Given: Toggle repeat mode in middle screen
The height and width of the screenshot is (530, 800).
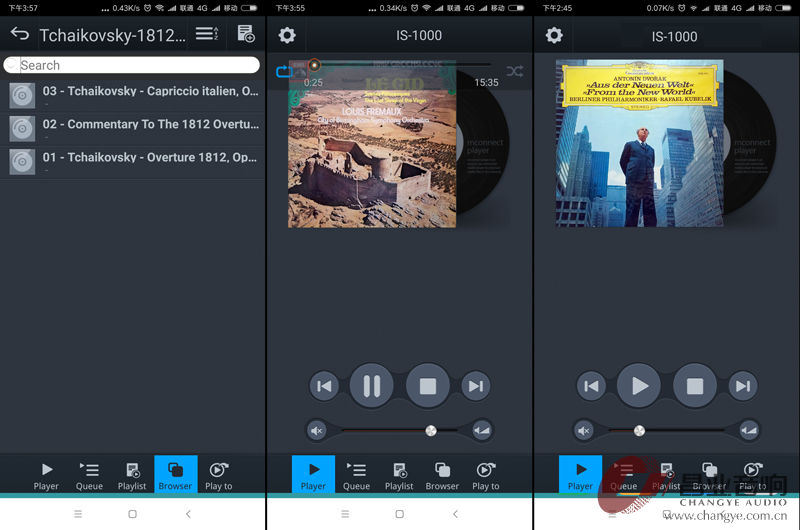Looking at the screenshot, I should [284, 71].
